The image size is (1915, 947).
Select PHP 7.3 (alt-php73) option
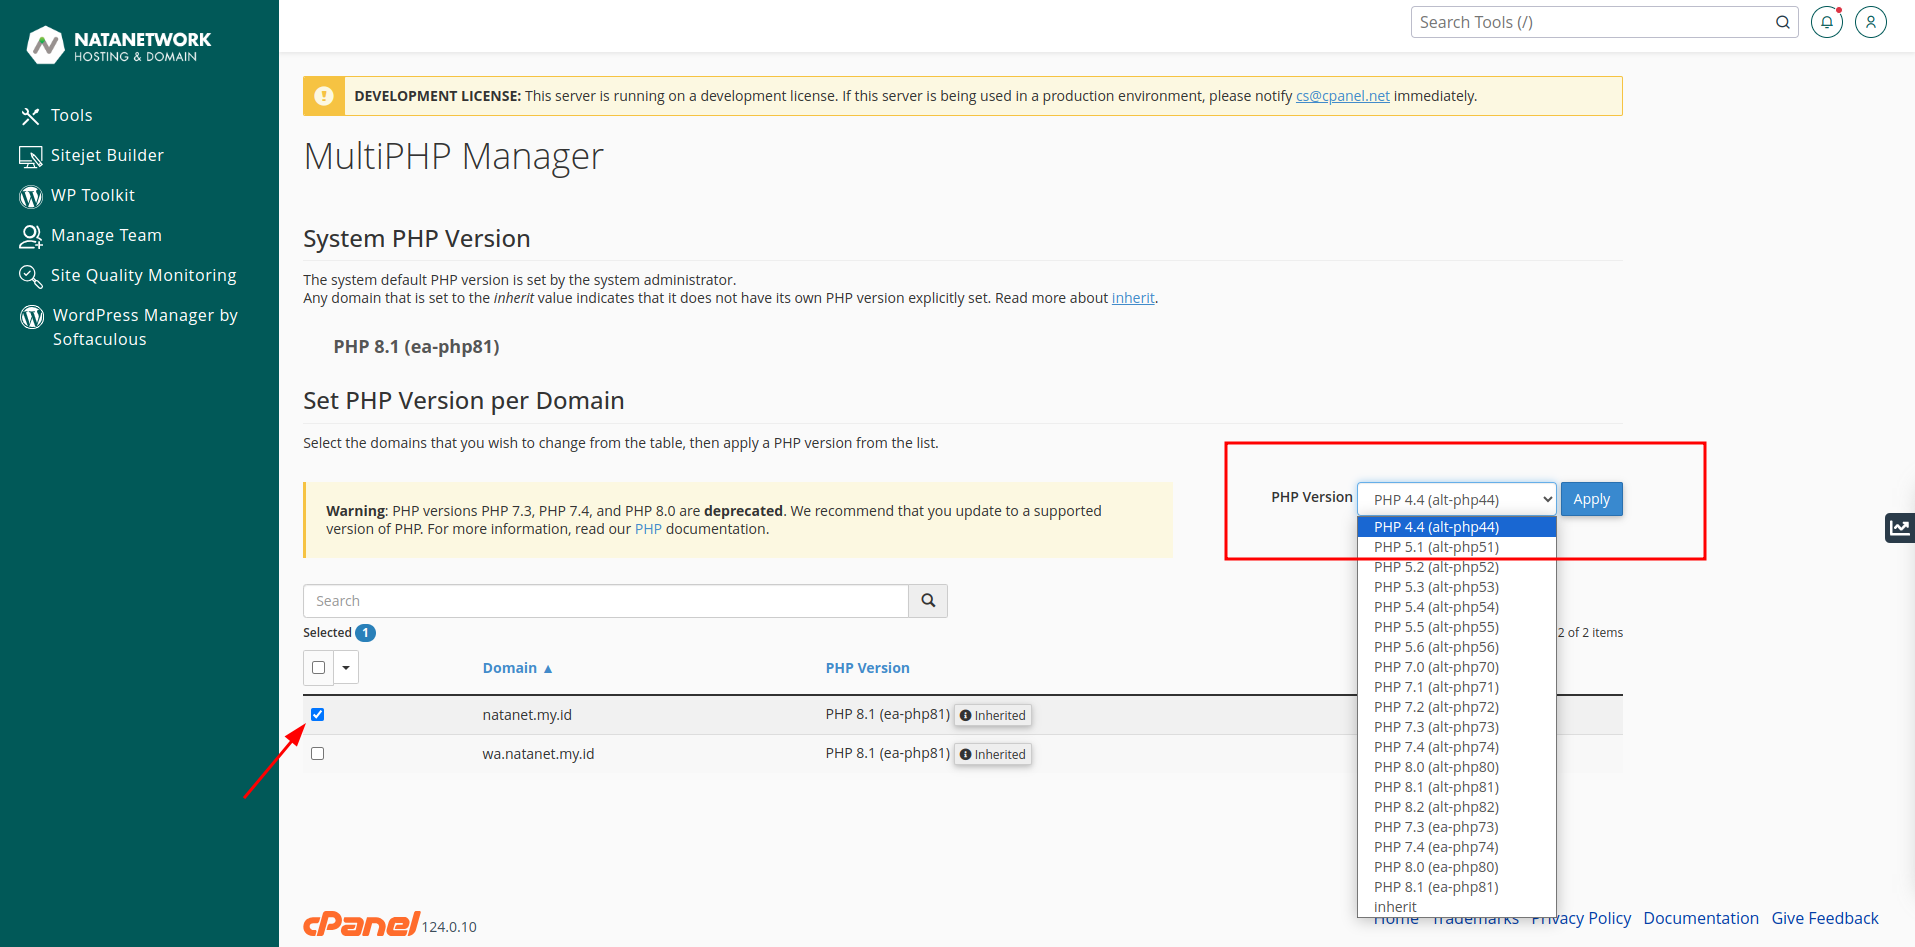[x=1456, y=727]
